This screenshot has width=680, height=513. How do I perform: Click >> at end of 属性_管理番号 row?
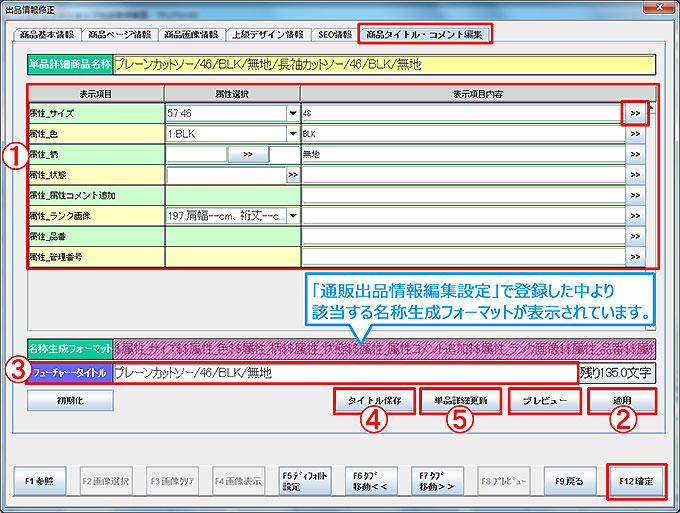pos(635,257)
